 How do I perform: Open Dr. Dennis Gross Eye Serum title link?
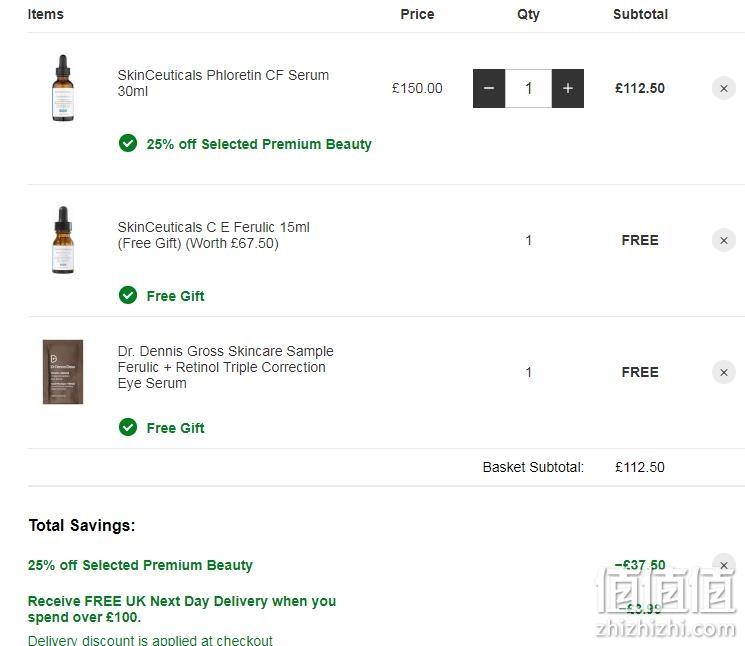coord(226,367)
